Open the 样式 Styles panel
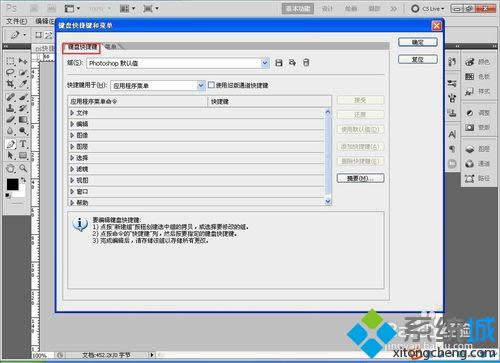 tap(477, 91)
